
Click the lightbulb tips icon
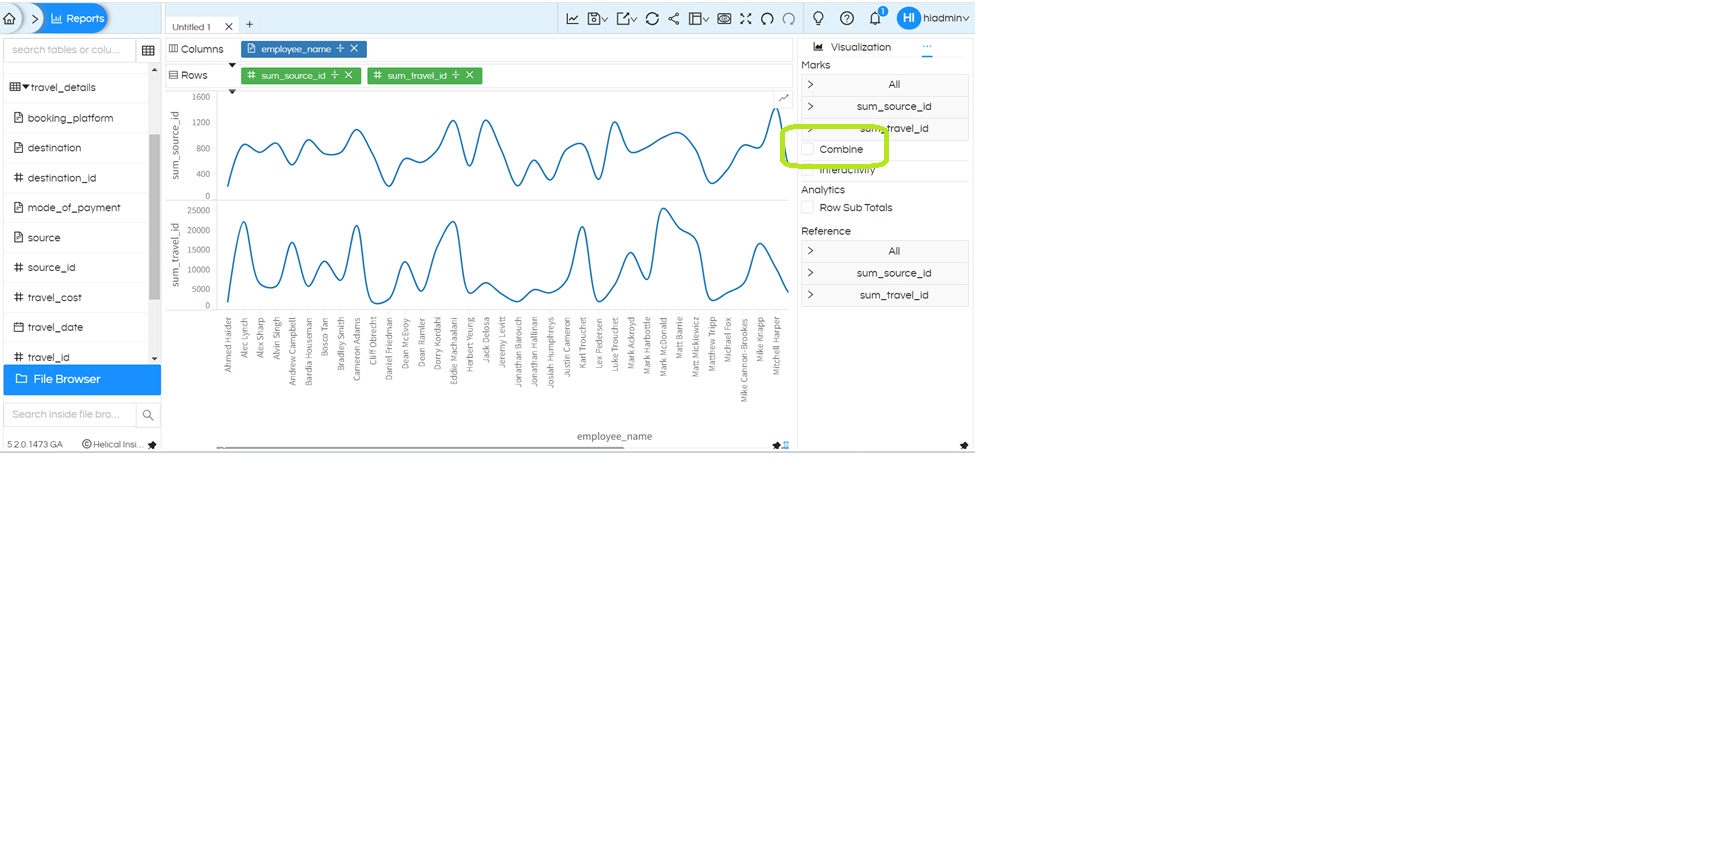tap(818, 18)
